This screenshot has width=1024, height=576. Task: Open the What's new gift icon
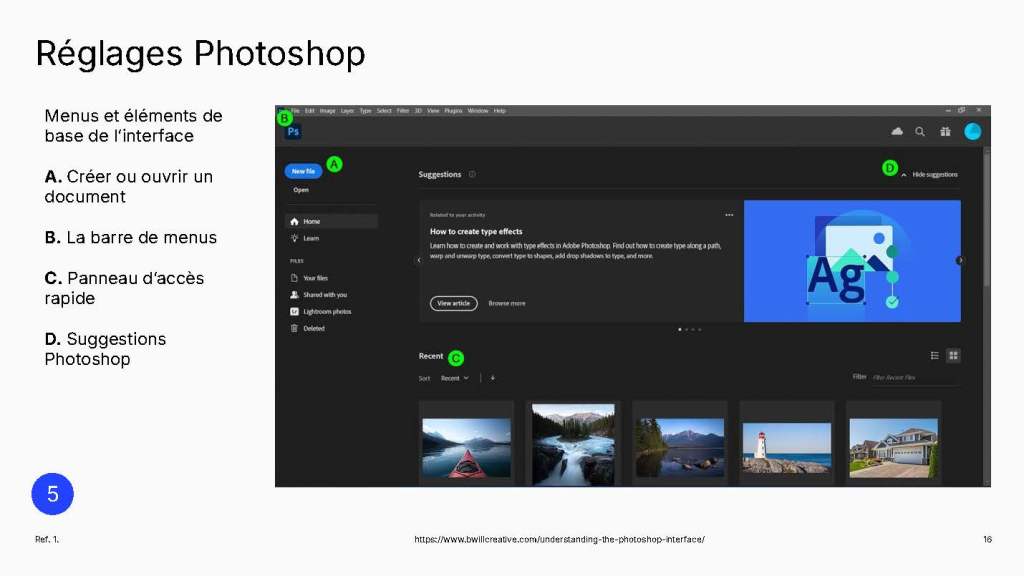[945, 132]
